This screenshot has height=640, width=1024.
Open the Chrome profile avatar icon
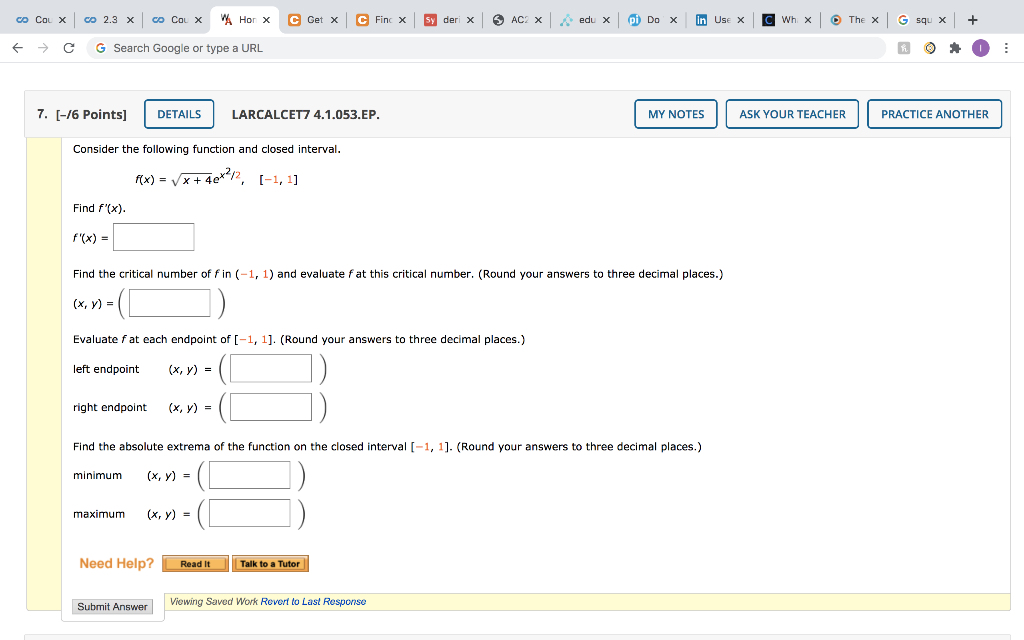980,46
